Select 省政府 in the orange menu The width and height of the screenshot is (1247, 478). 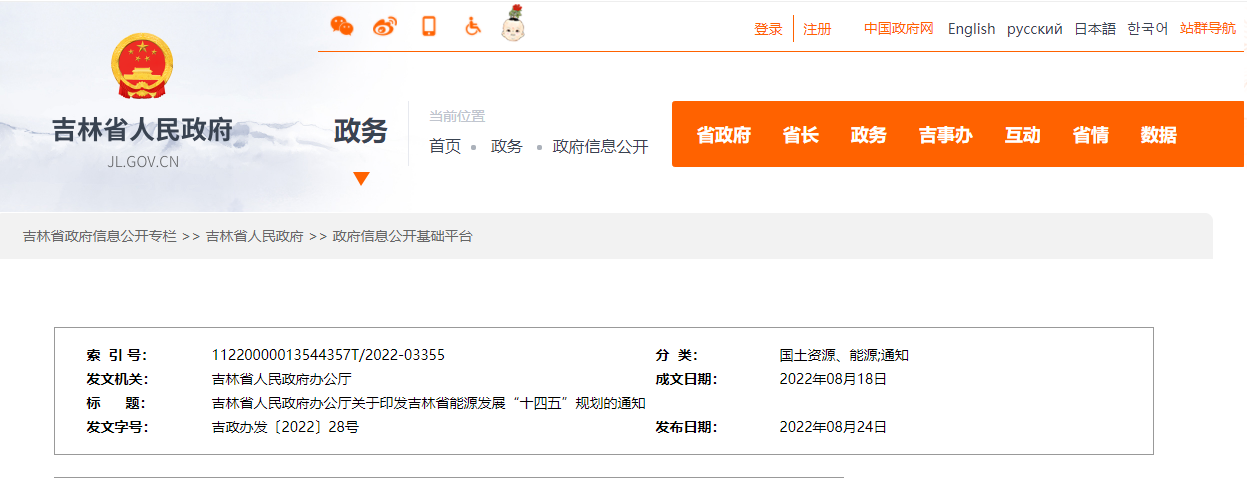[723, 135]
